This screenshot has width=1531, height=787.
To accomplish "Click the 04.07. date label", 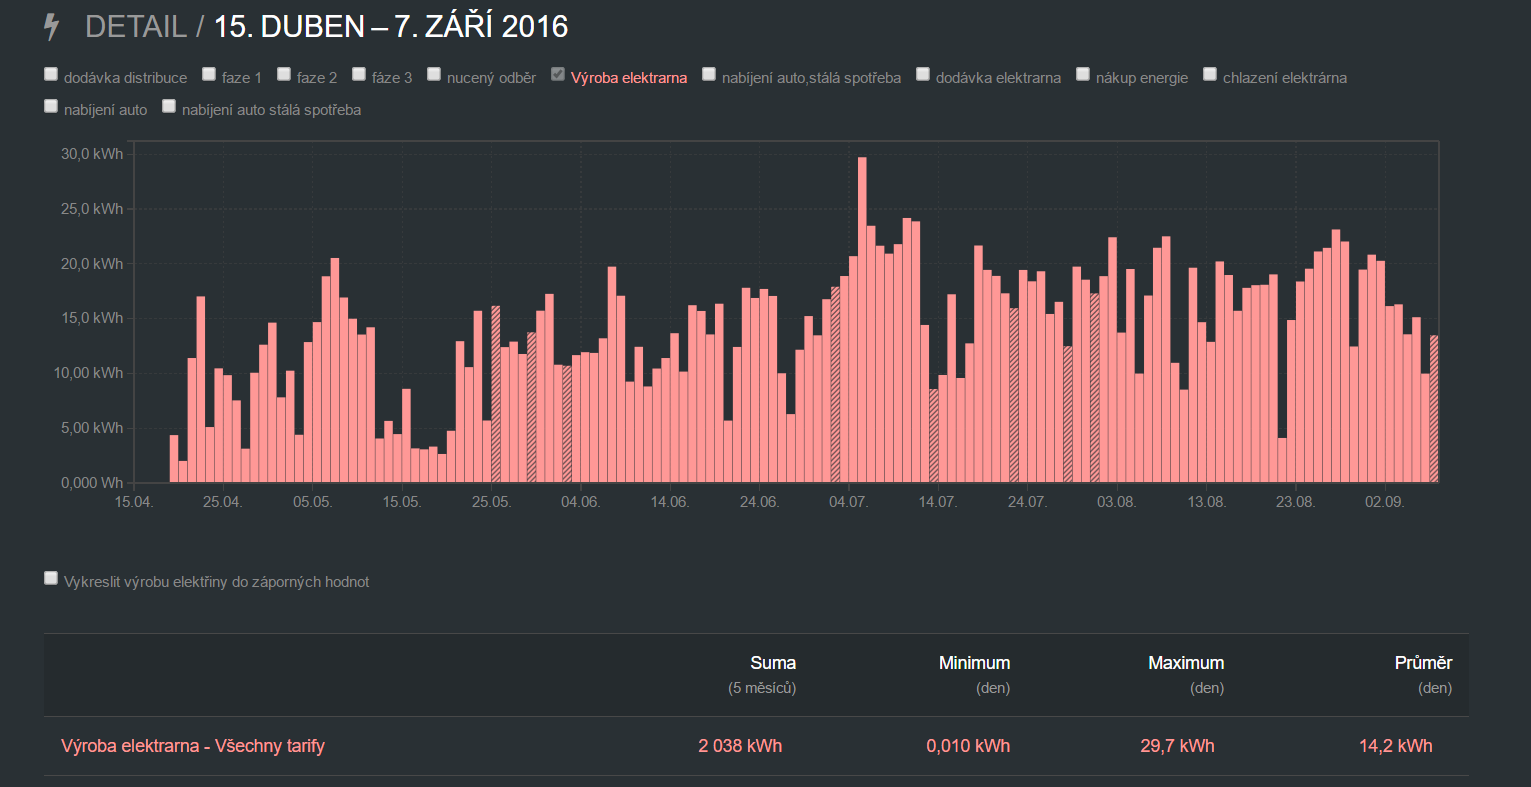I will pyautogui.click(x=848, y=502).
